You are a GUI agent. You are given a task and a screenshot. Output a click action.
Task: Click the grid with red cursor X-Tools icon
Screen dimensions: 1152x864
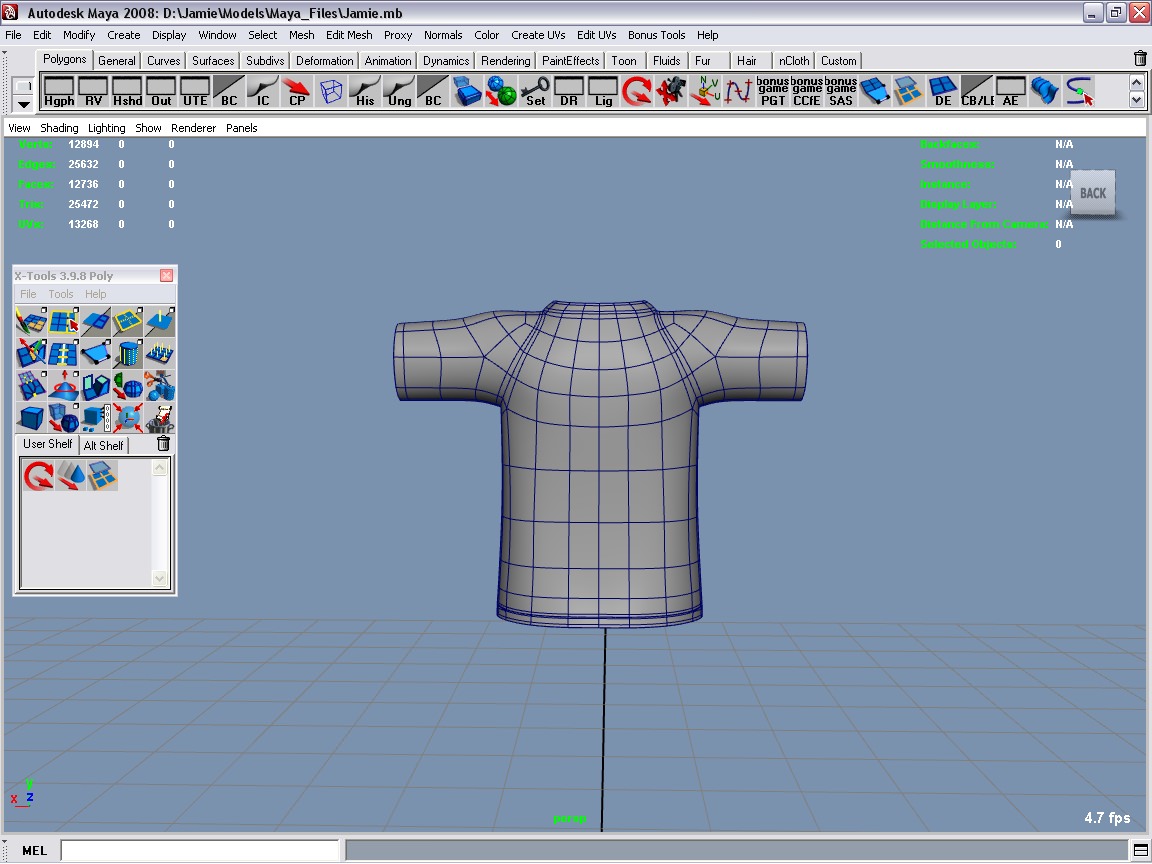tap(63, 322)
